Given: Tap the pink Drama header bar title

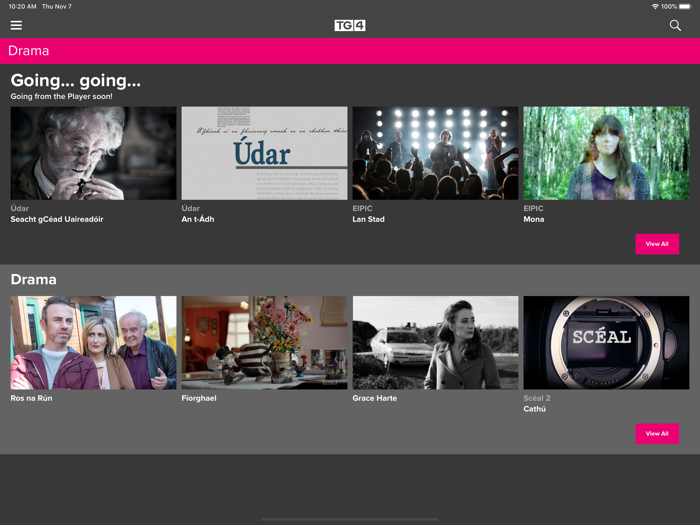Looking at the screenshot, I should 29,51.
